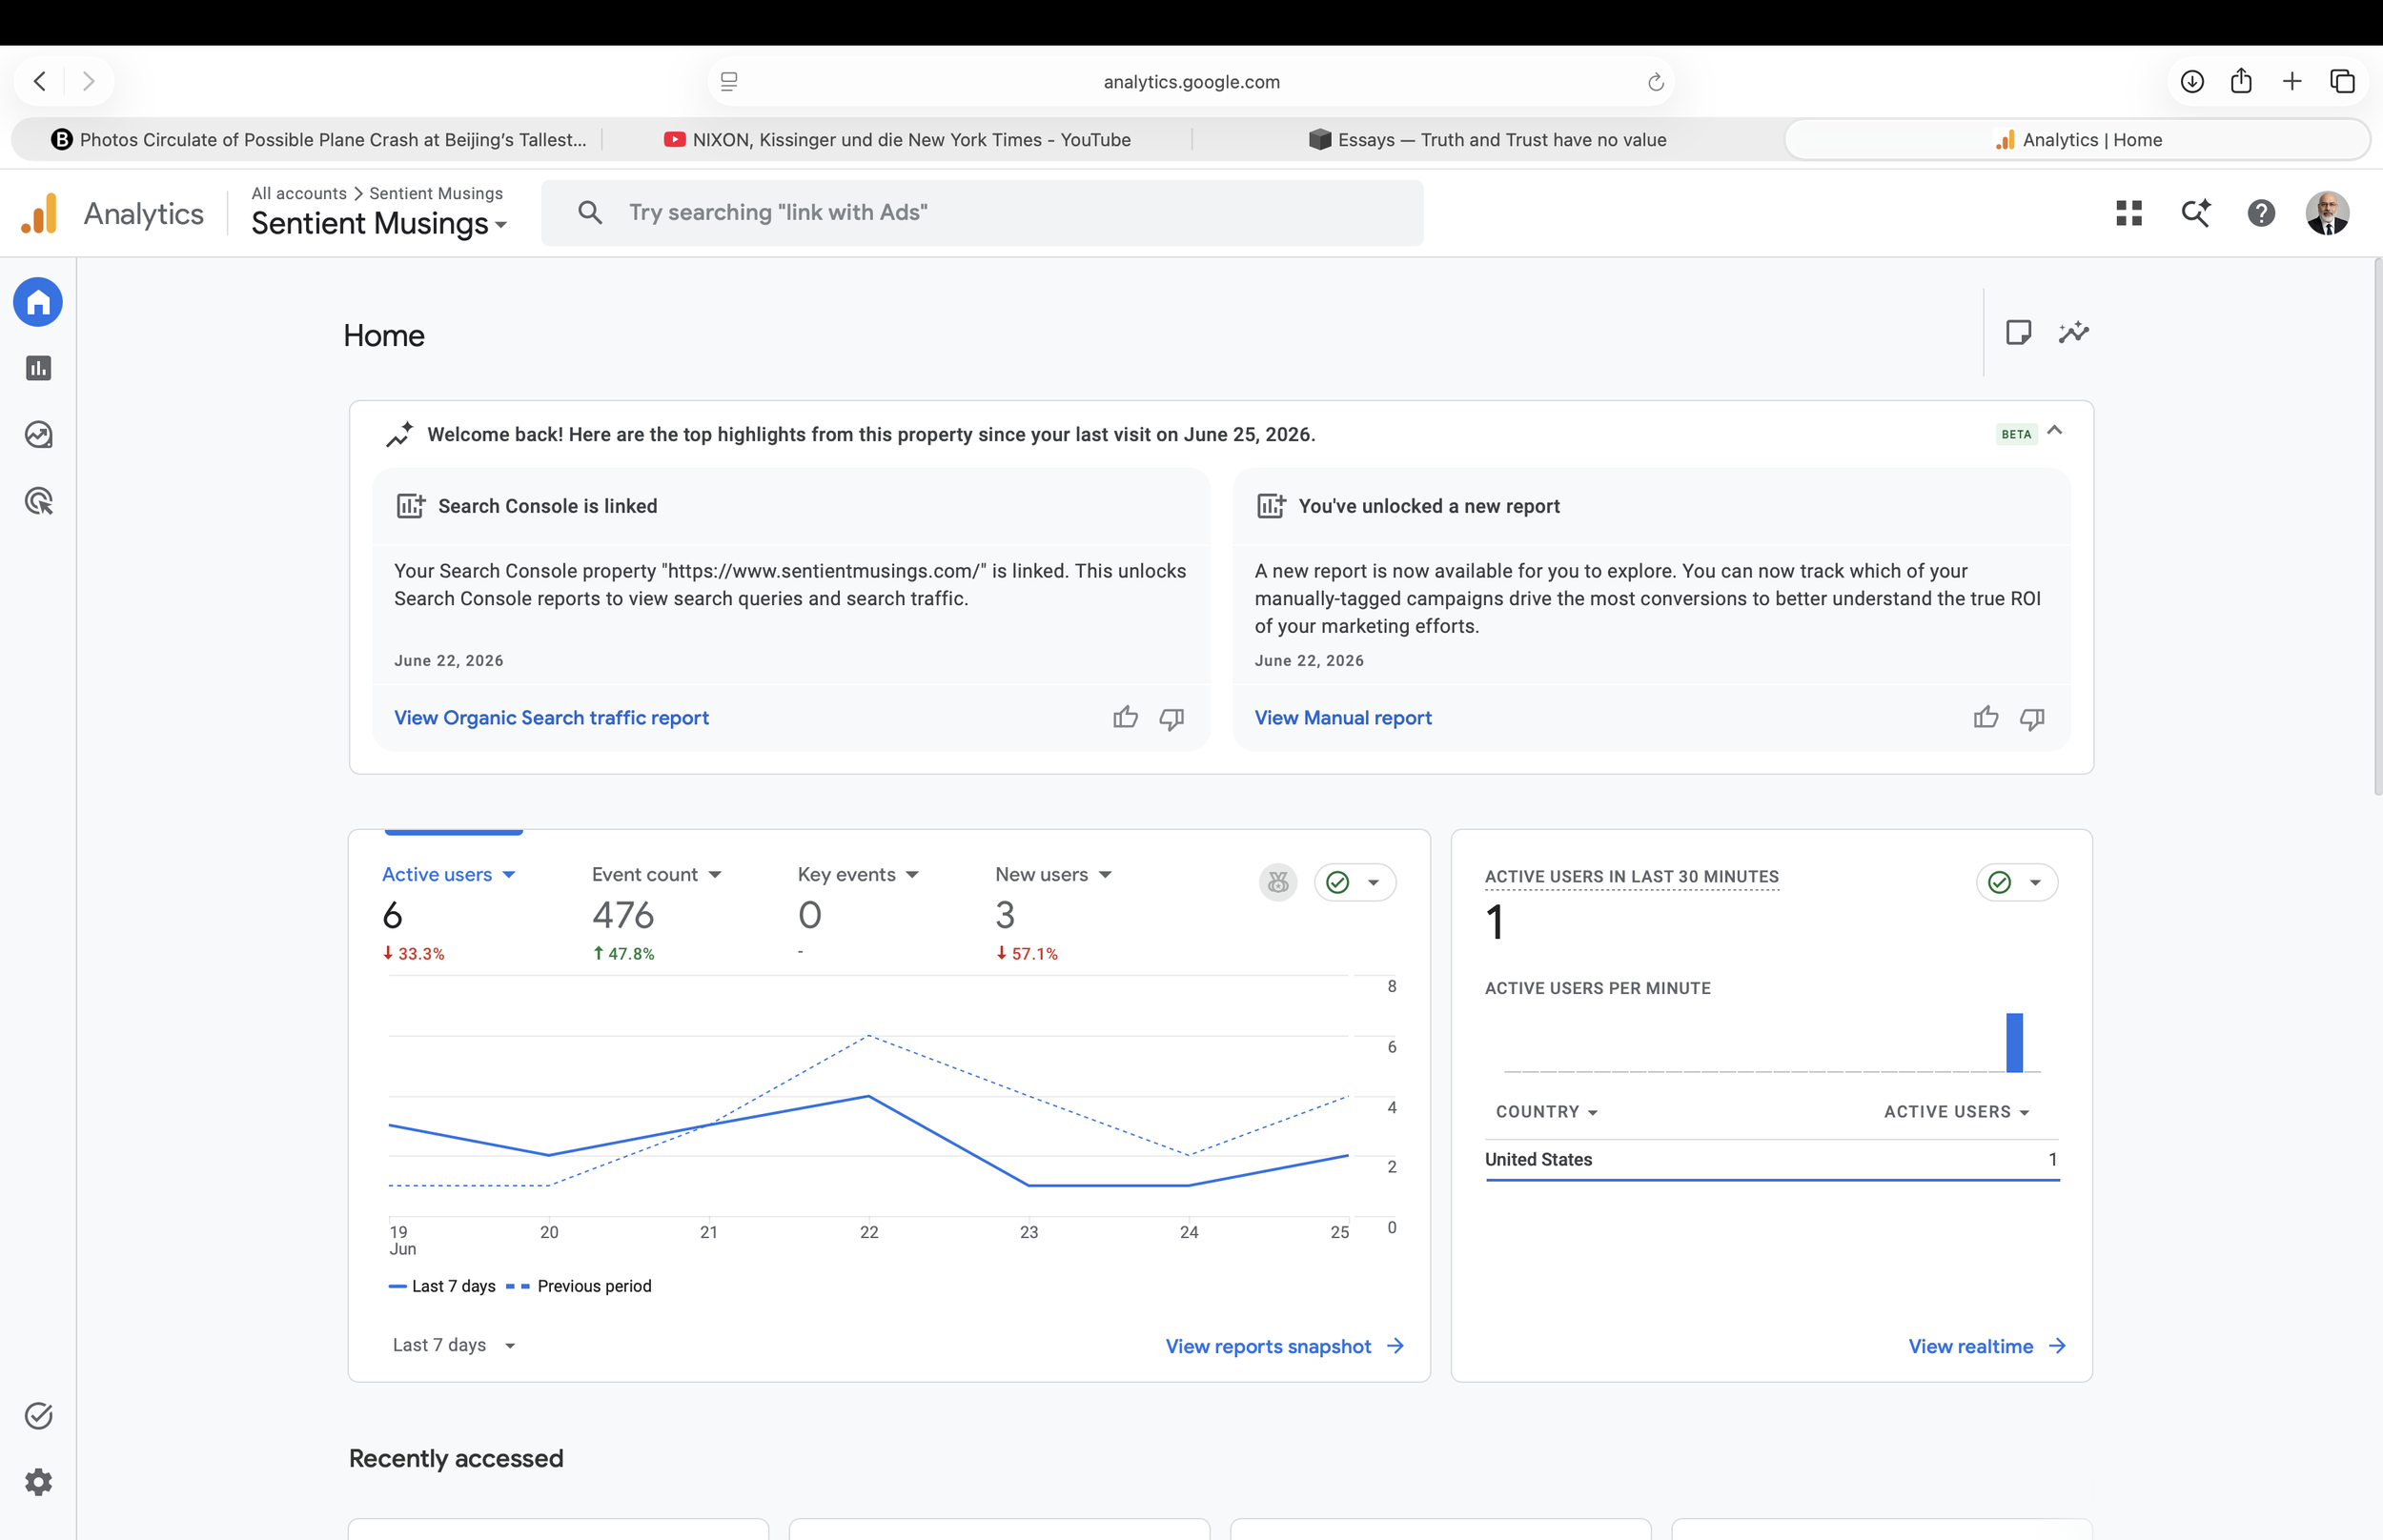Go to All accounts breadcrumb

pos(299,193)
